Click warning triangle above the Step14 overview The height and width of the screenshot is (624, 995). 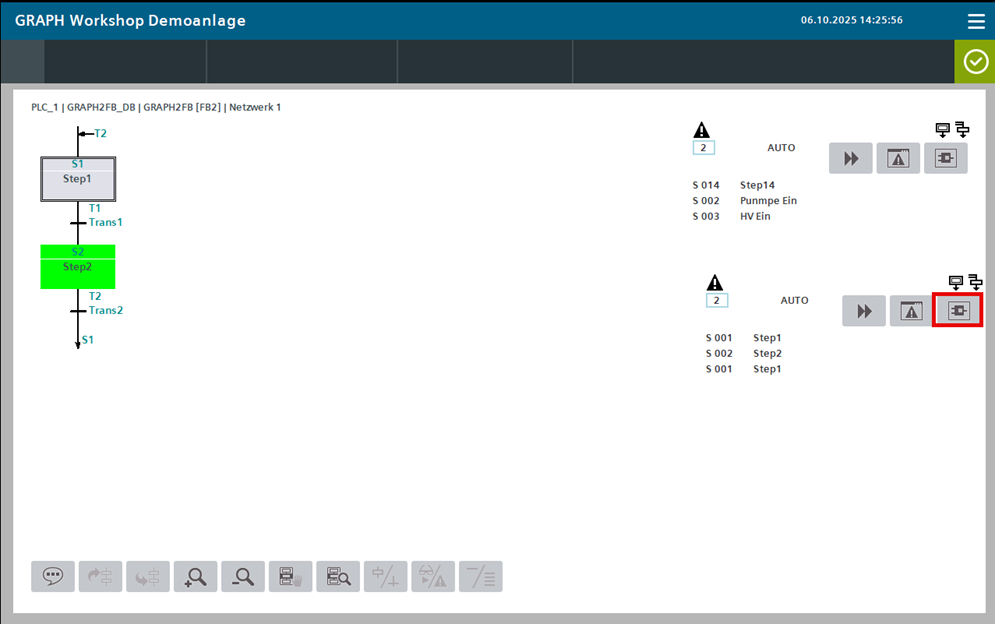[701, 130]
